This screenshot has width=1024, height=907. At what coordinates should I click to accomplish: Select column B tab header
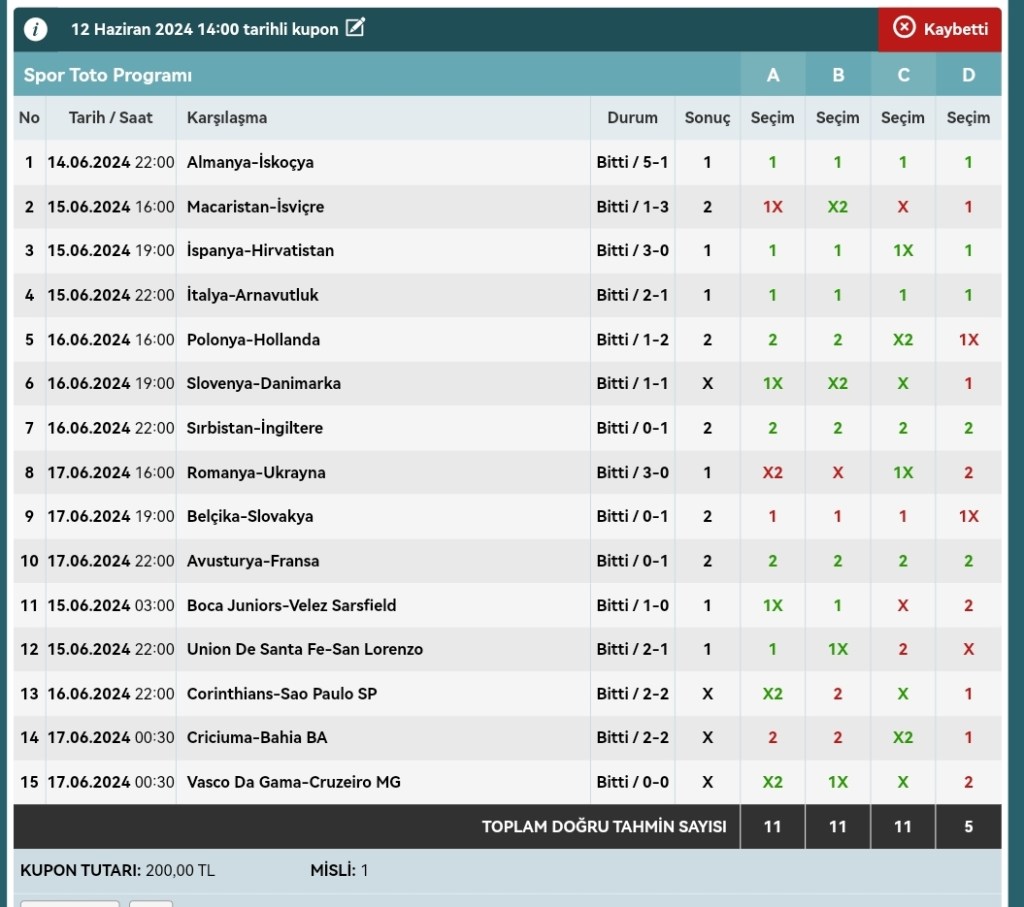click(837, 75)
